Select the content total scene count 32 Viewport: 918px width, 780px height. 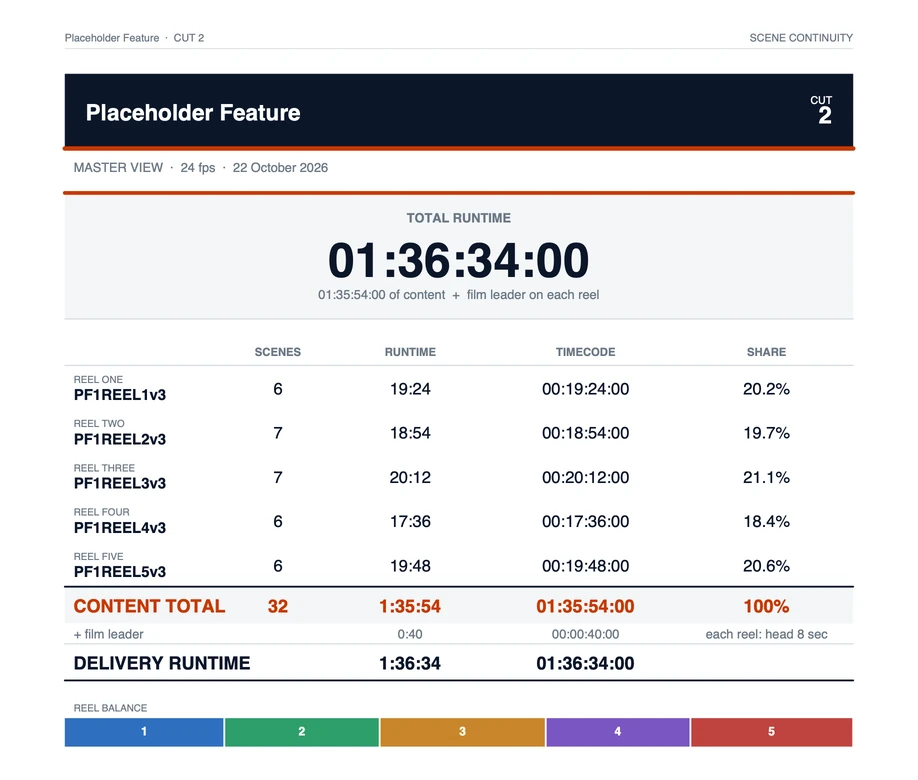tap(278, 606)
